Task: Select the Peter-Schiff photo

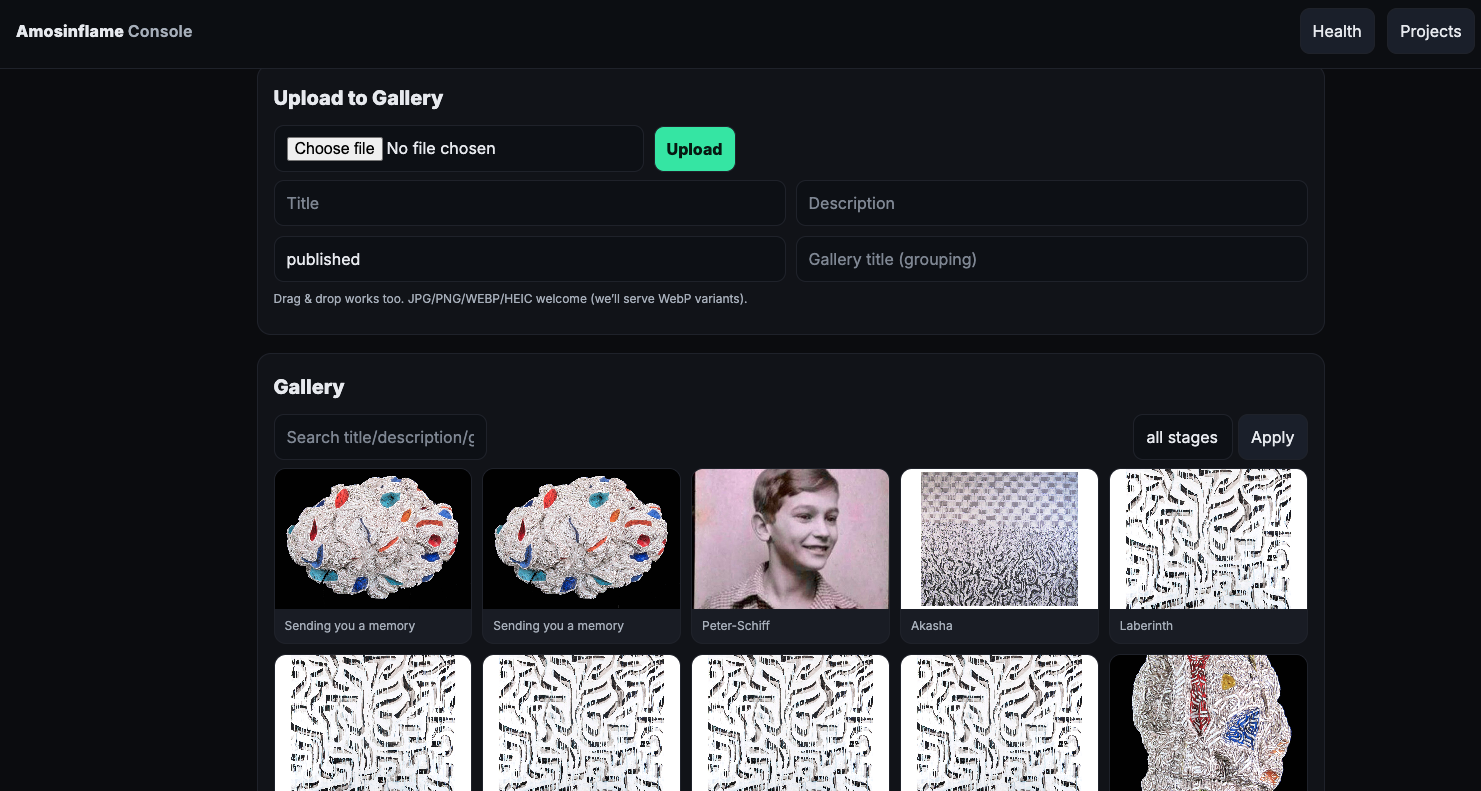Action: [790, 538]
